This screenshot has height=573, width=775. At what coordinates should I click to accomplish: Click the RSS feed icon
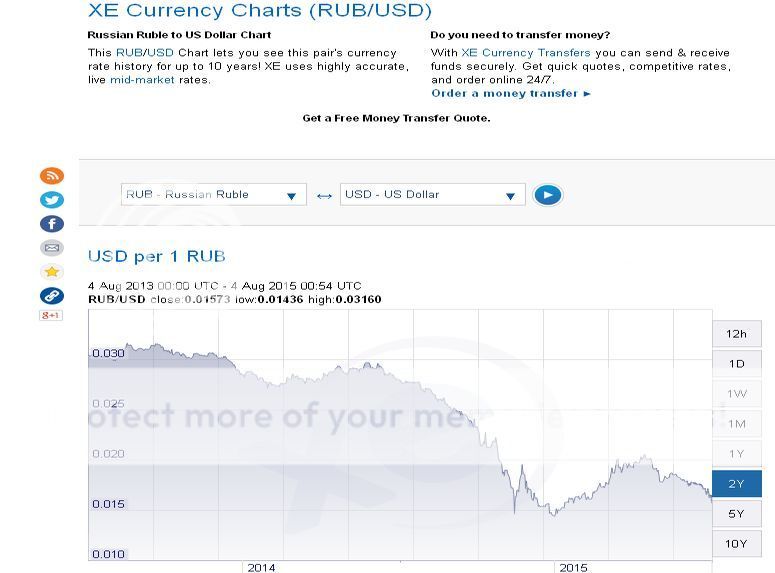point(51,176)
